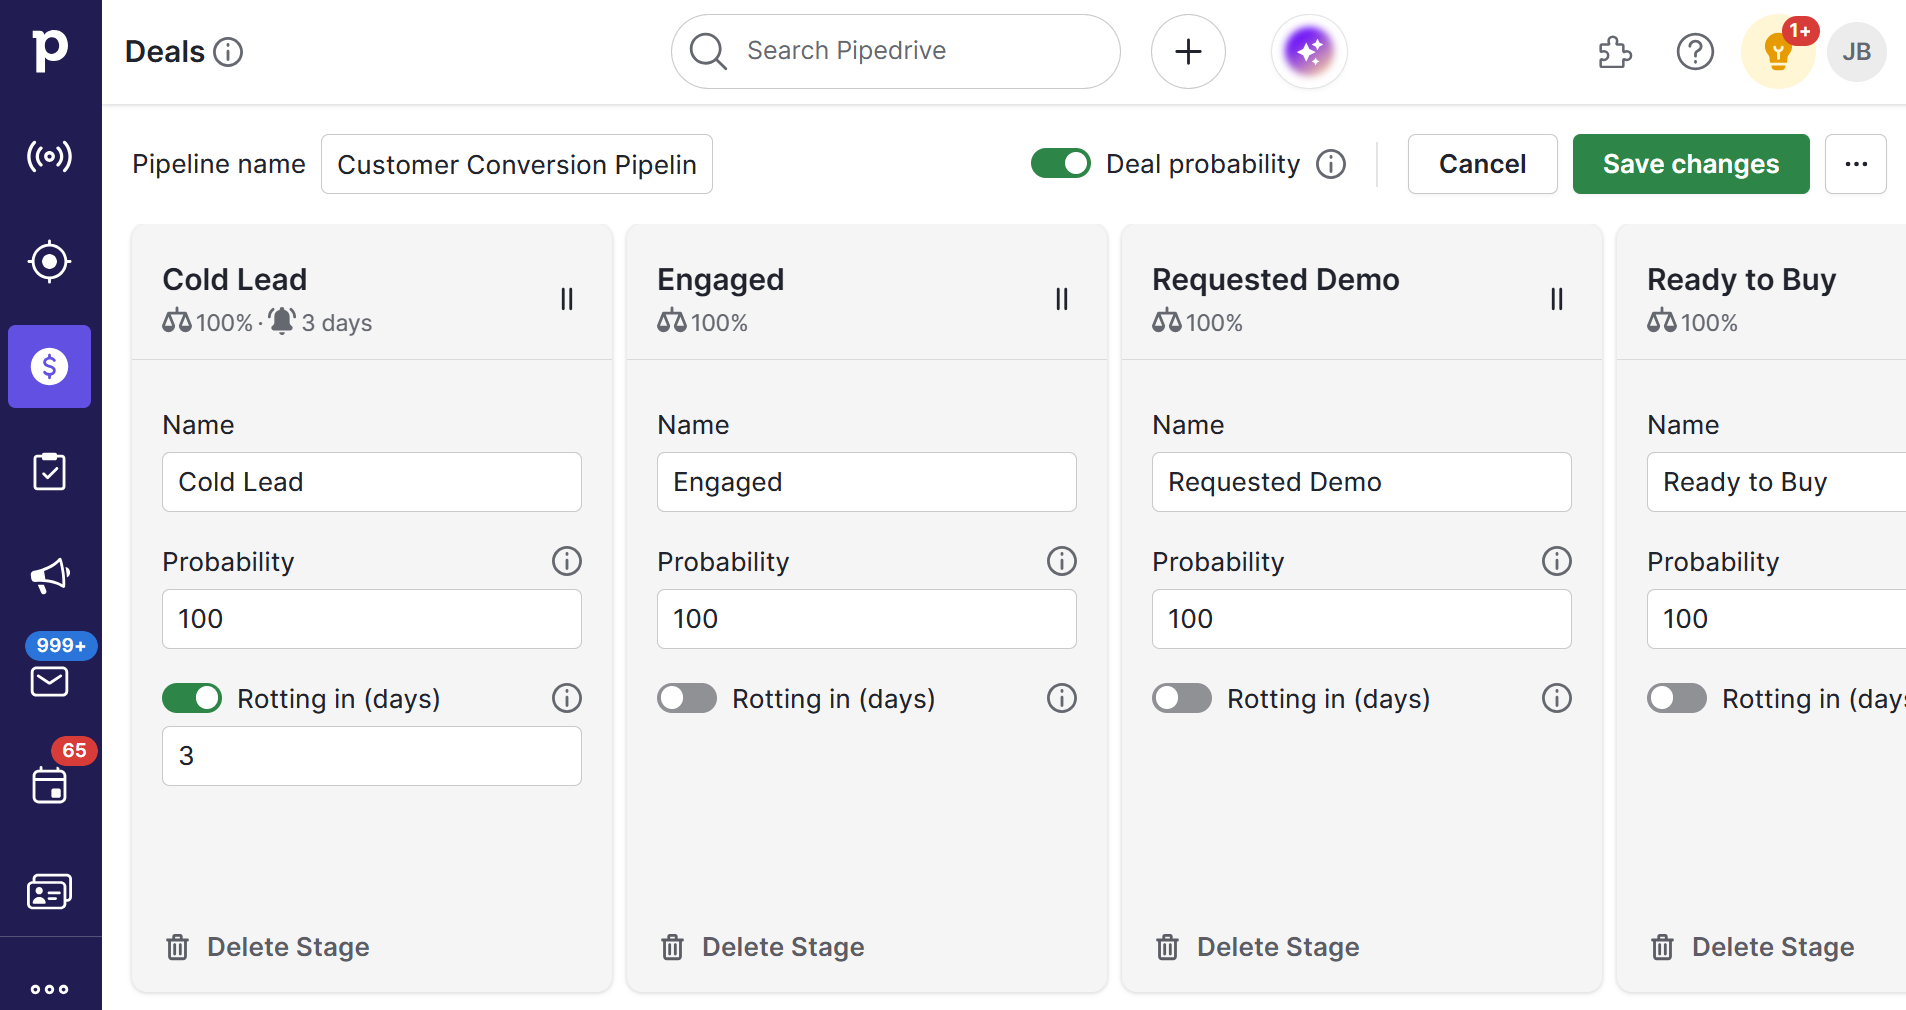
Task: Grab the Requested Demo stage drag handle
Action: [x=1557, y=299]
